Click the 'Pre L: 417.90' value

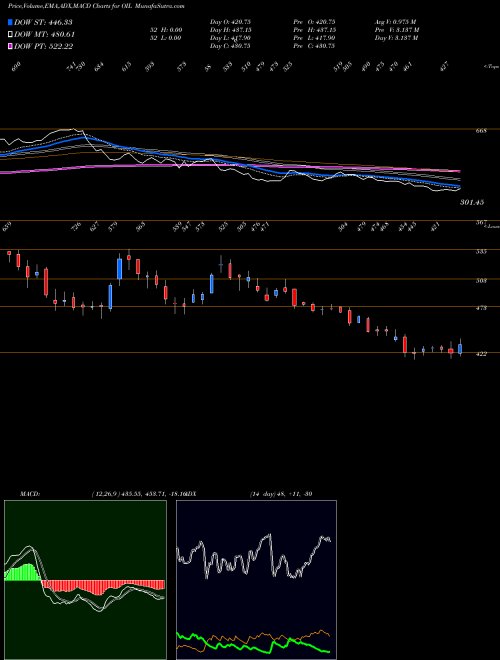coord(314,38)
